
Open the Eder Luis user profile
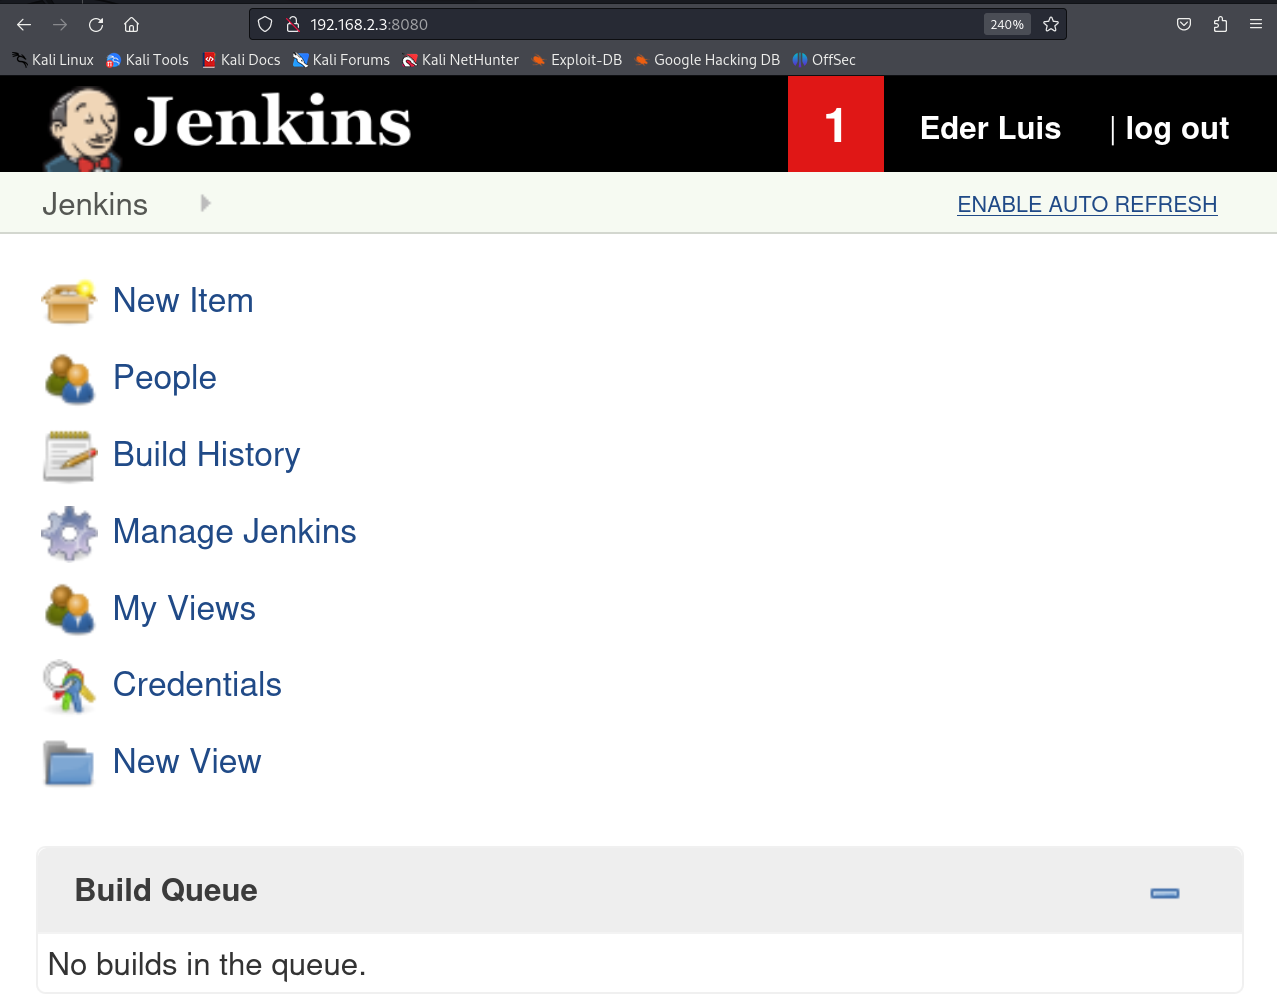point(990,128)
